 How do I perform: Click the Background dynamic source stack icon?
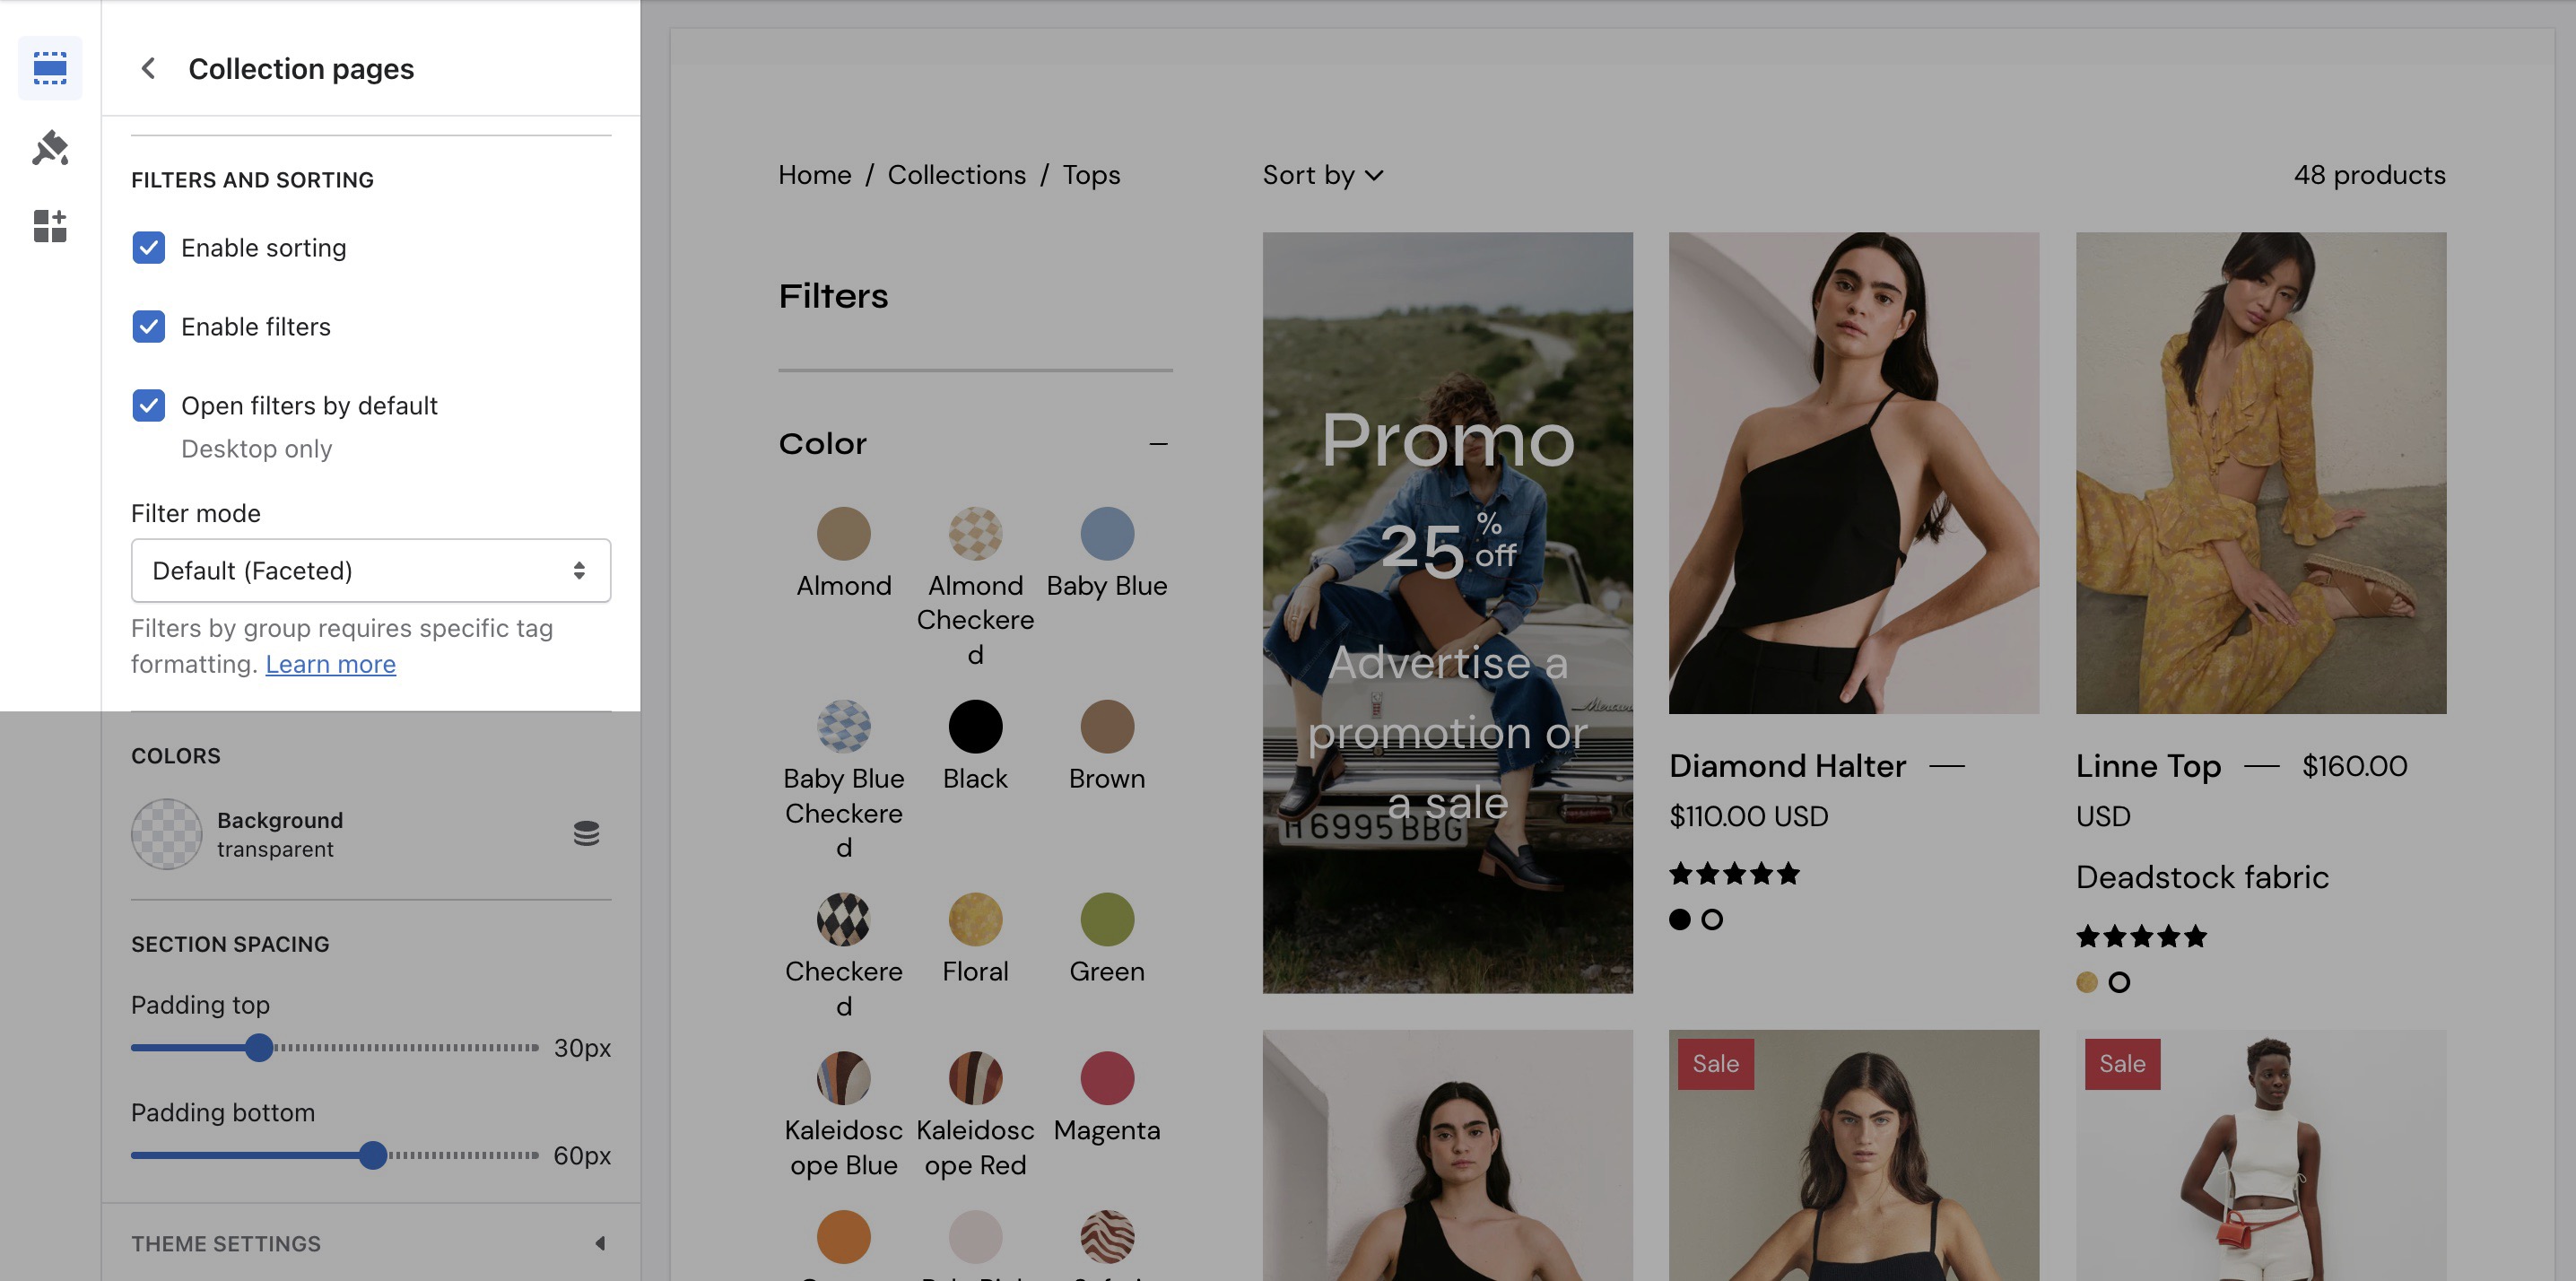[586, 833]
